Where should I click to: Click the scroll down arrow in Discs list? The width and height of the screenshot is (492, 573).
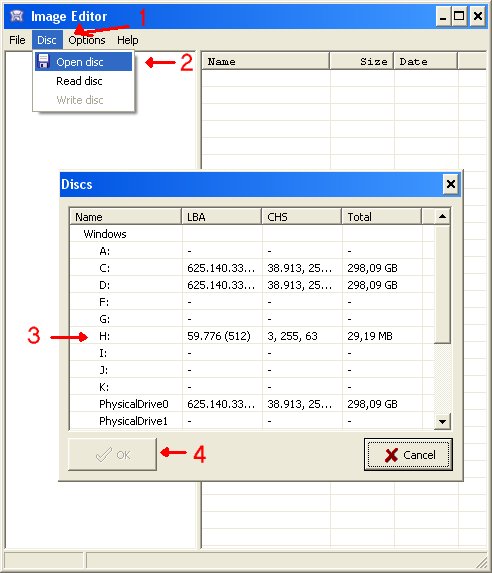tap(442, 421)
